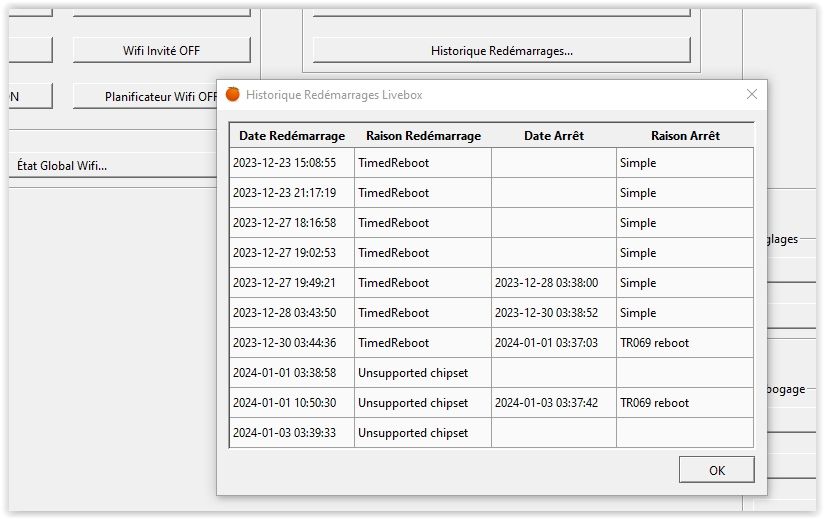Click the Wifi Invité OFF button
Screen dimensions: 824x519
[161, 50]
